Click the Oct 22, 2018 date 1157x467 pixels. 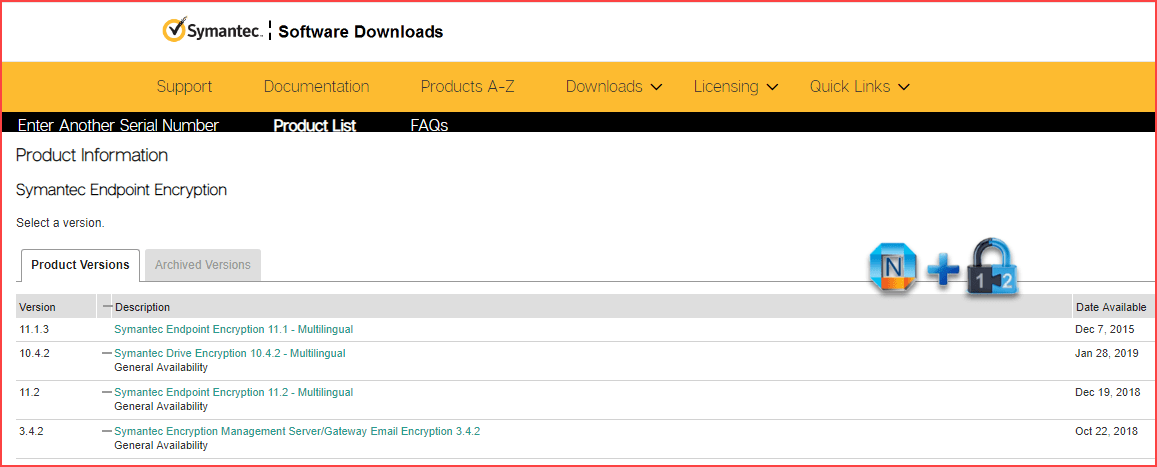1107,431
